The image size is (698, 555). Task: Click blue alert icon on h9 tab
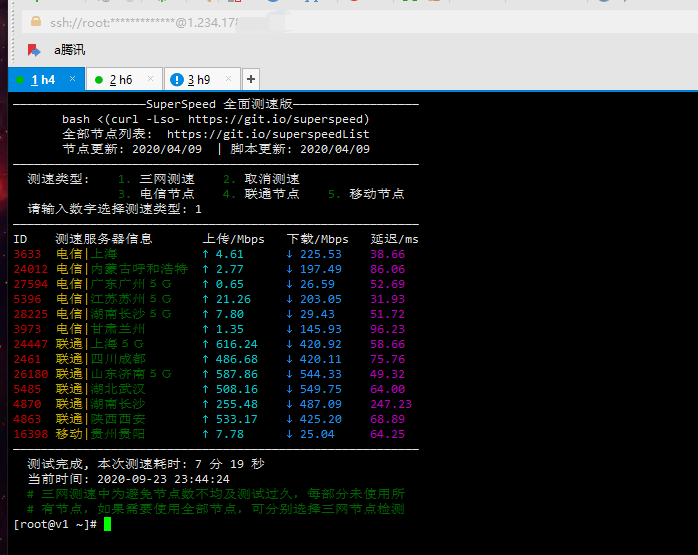176,79
